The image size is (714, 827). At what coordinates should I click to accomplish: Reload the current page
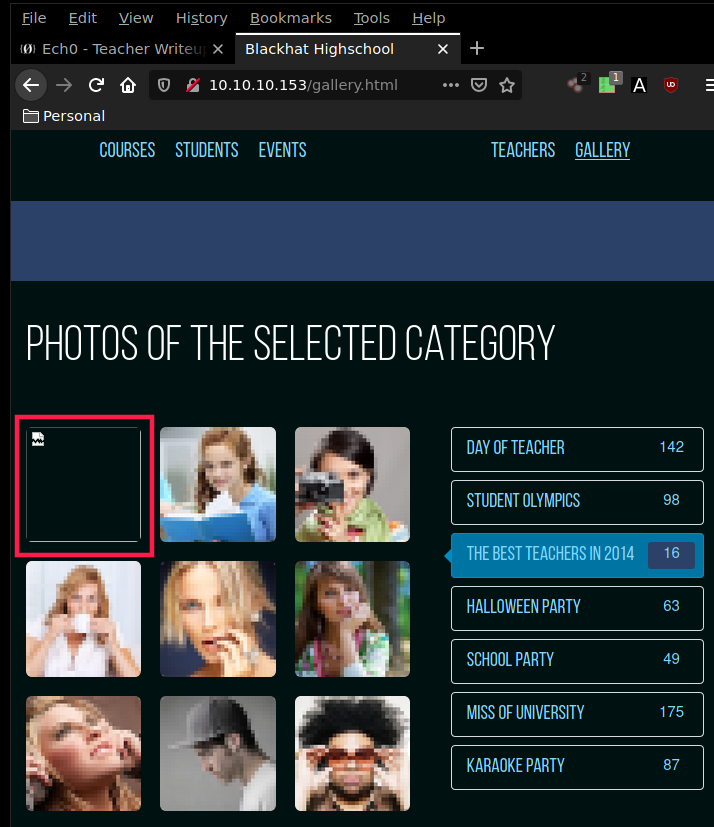[x=96, y=85]
